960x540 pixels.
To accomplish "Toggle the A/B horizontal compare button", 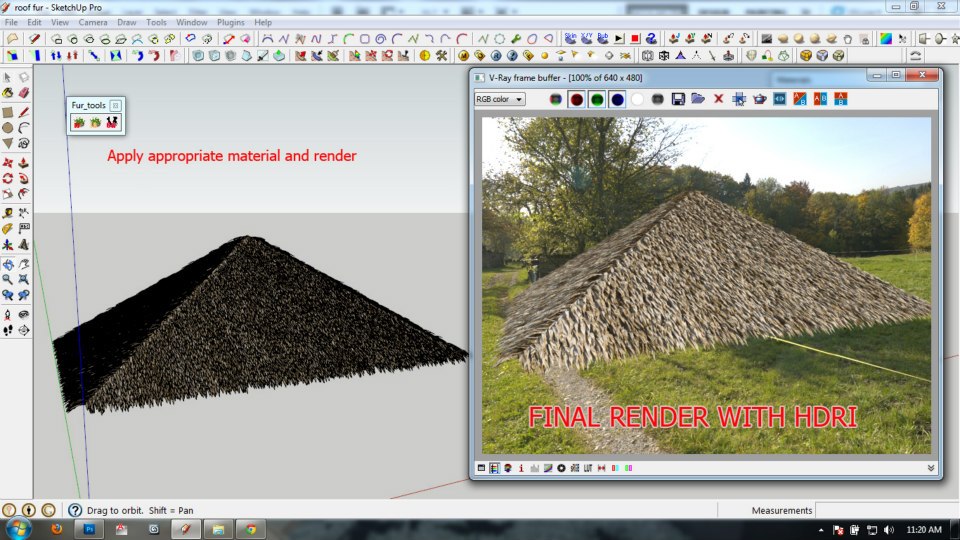I will pyautogui.click(x=841, y=99).
